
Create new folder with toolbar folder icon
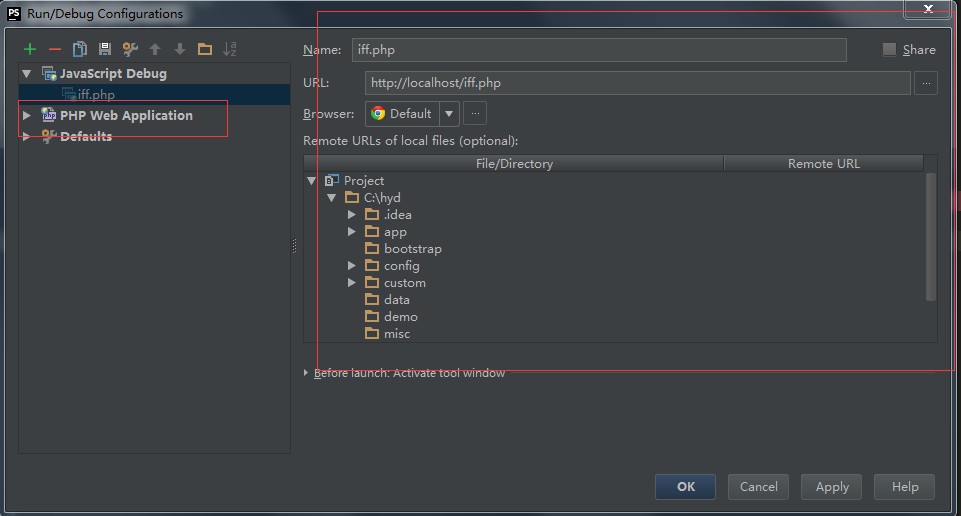[x=205, y=49]
